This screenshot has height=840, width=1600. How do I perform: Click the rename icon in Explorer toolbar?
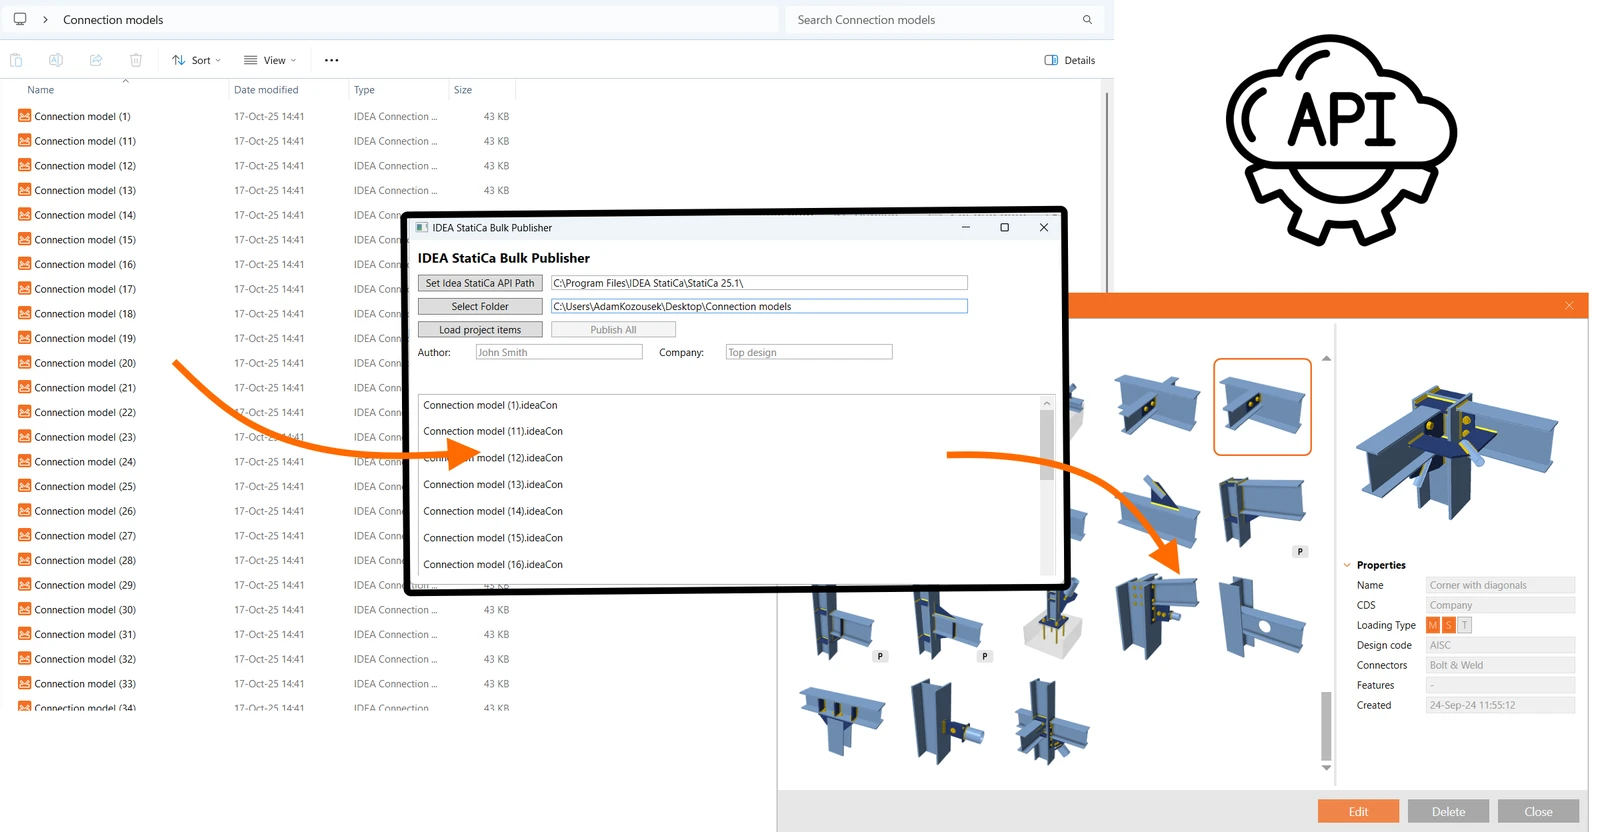pos(56,60)
